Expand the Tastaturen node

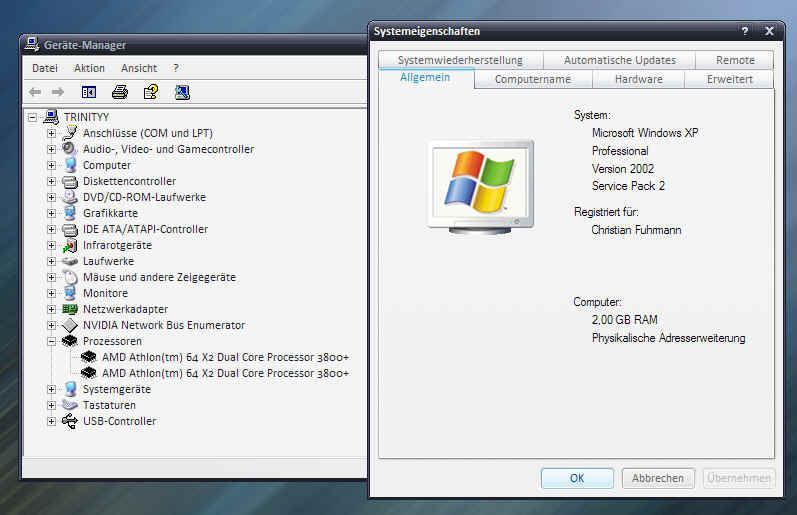pyautogui.click(x=51, y=406)
